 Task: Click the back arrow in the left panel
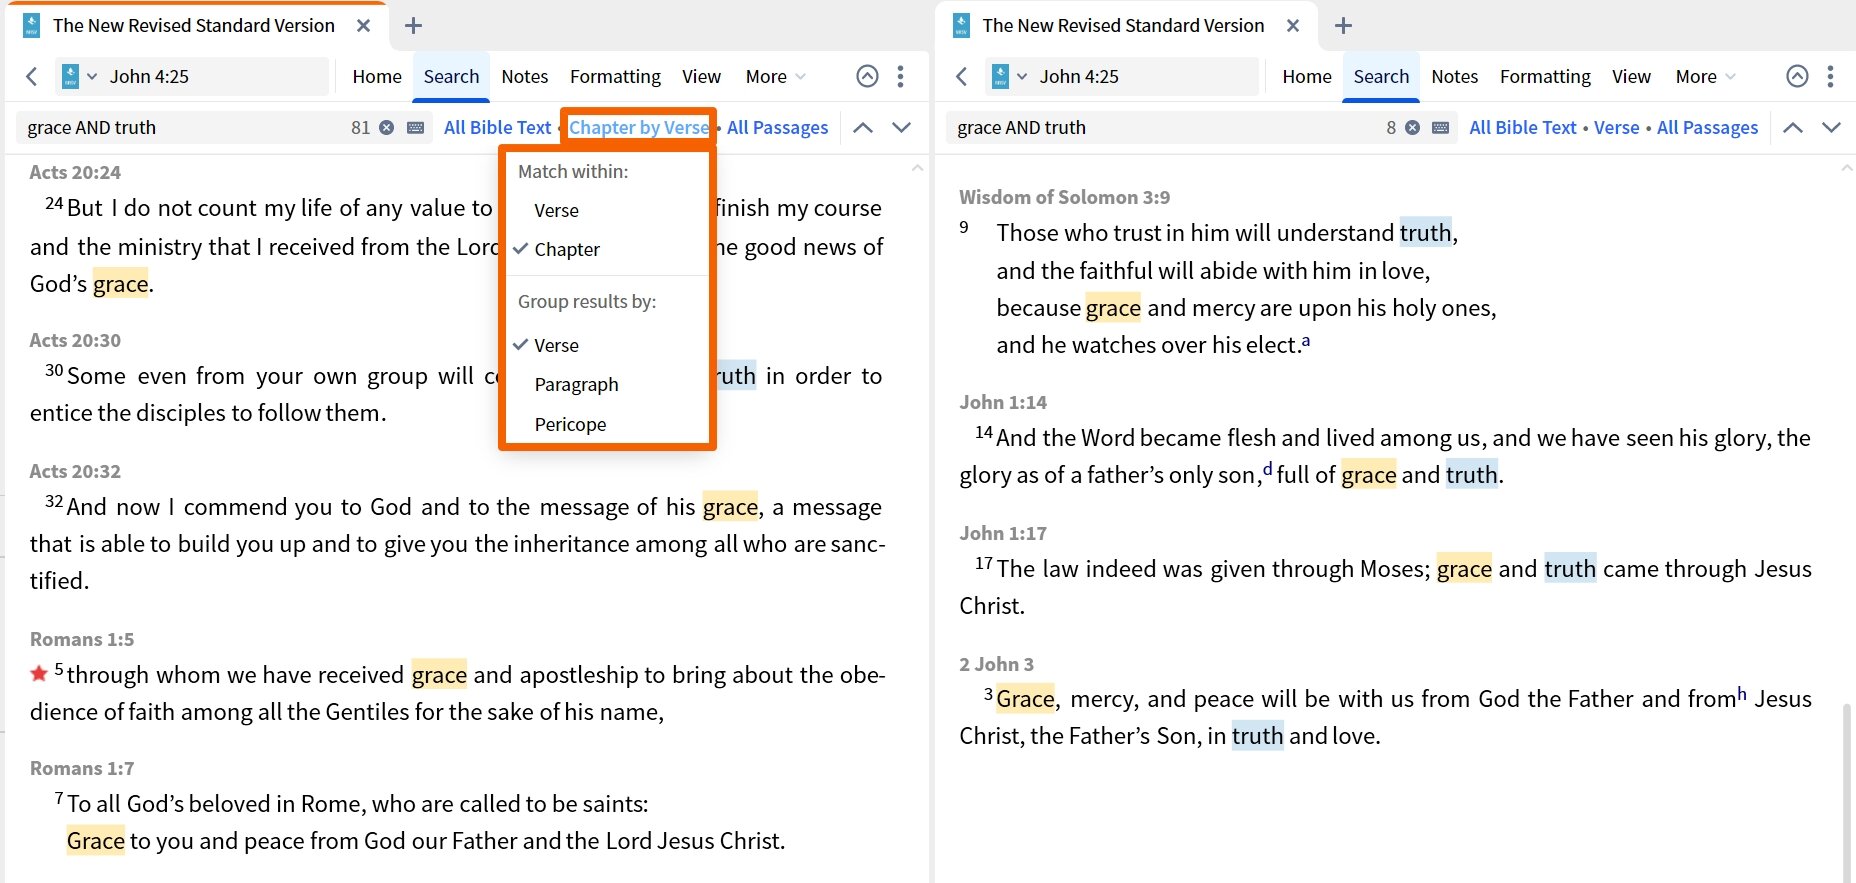[x=32, y=76]
